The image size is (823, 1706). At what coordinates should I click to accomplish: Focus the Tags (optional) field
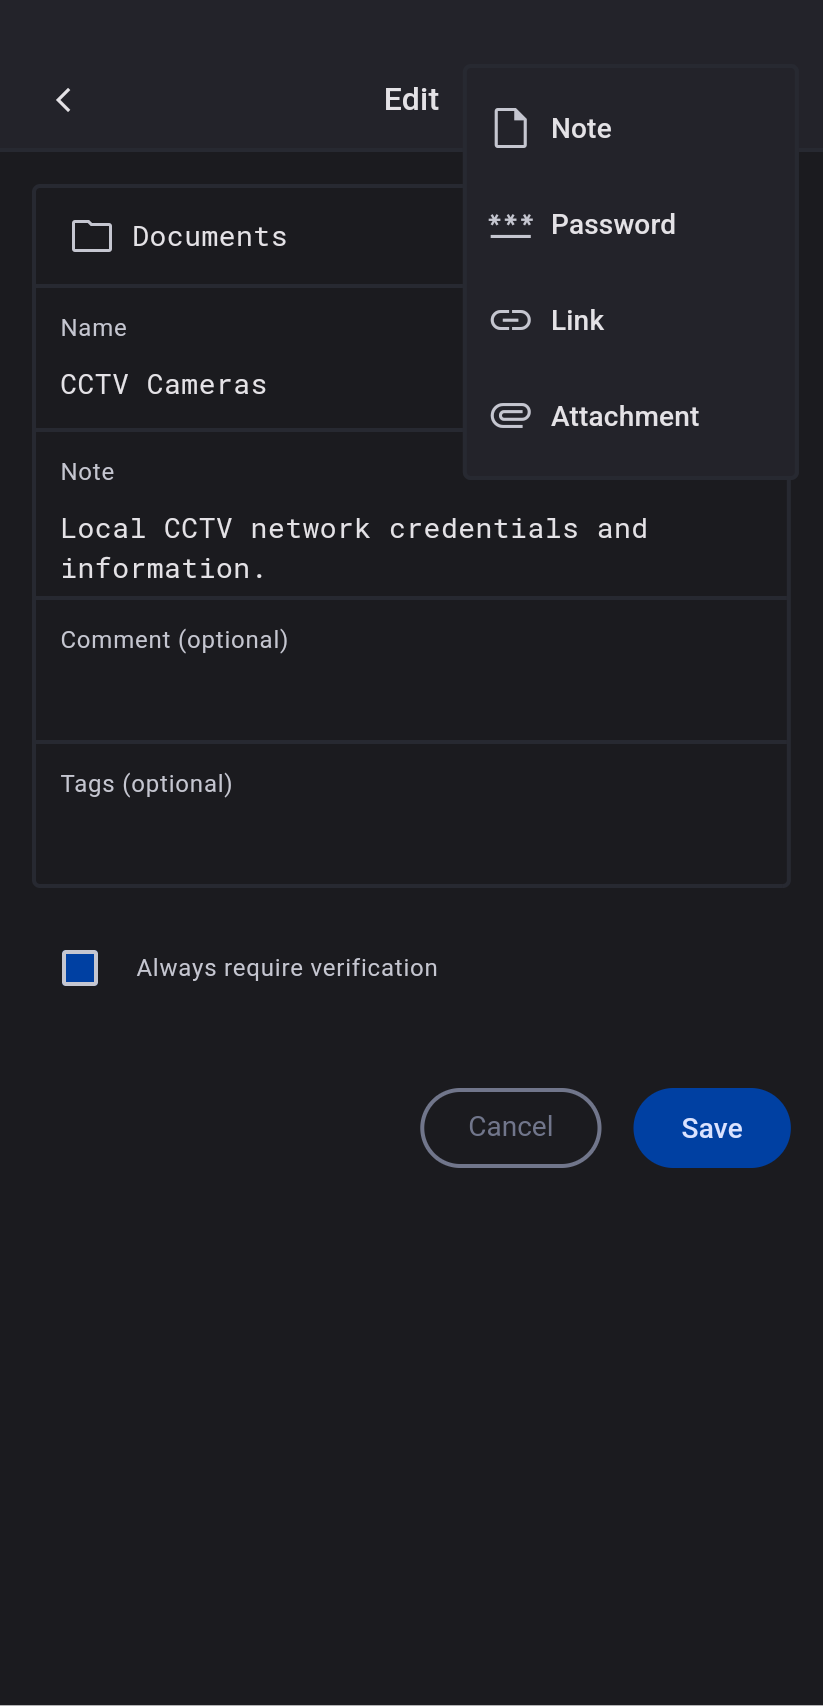pos(411,824)
